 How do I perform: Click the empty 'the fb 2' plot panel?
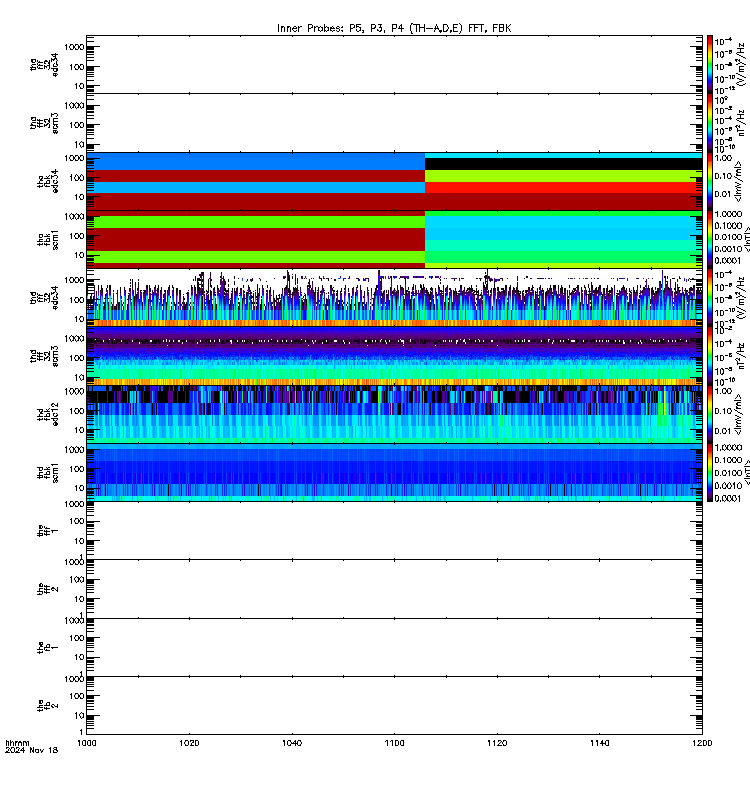coord(394,705)
